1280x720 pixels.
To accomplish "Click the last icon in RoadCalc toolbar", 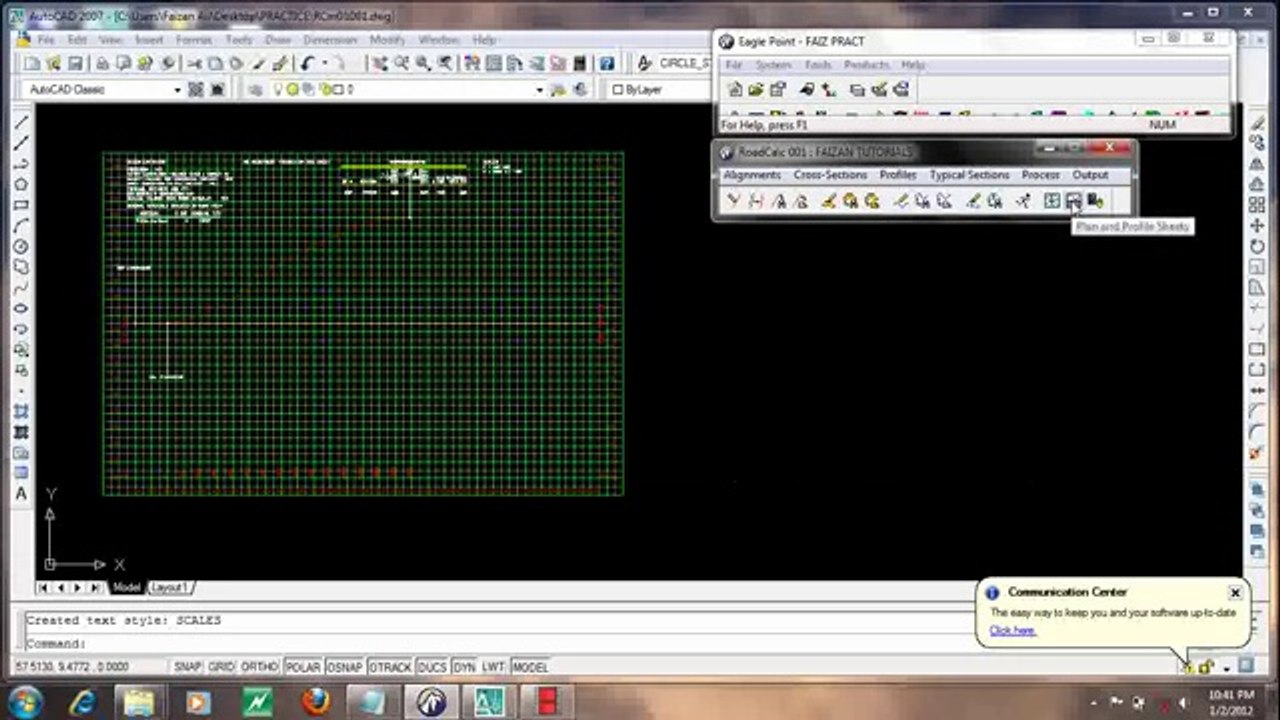I will point(1095,201).
